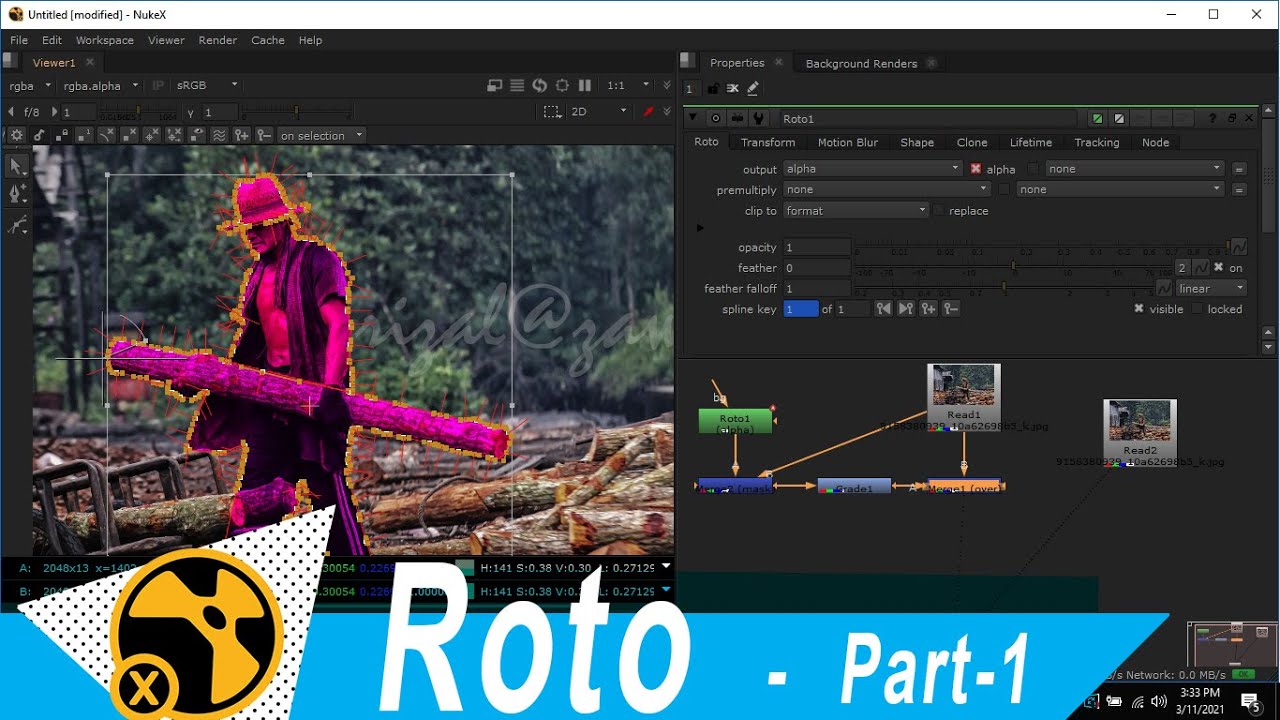Click the center node icon in Roto1 panel
The image size is (1280, 720).
coord(715,119)
